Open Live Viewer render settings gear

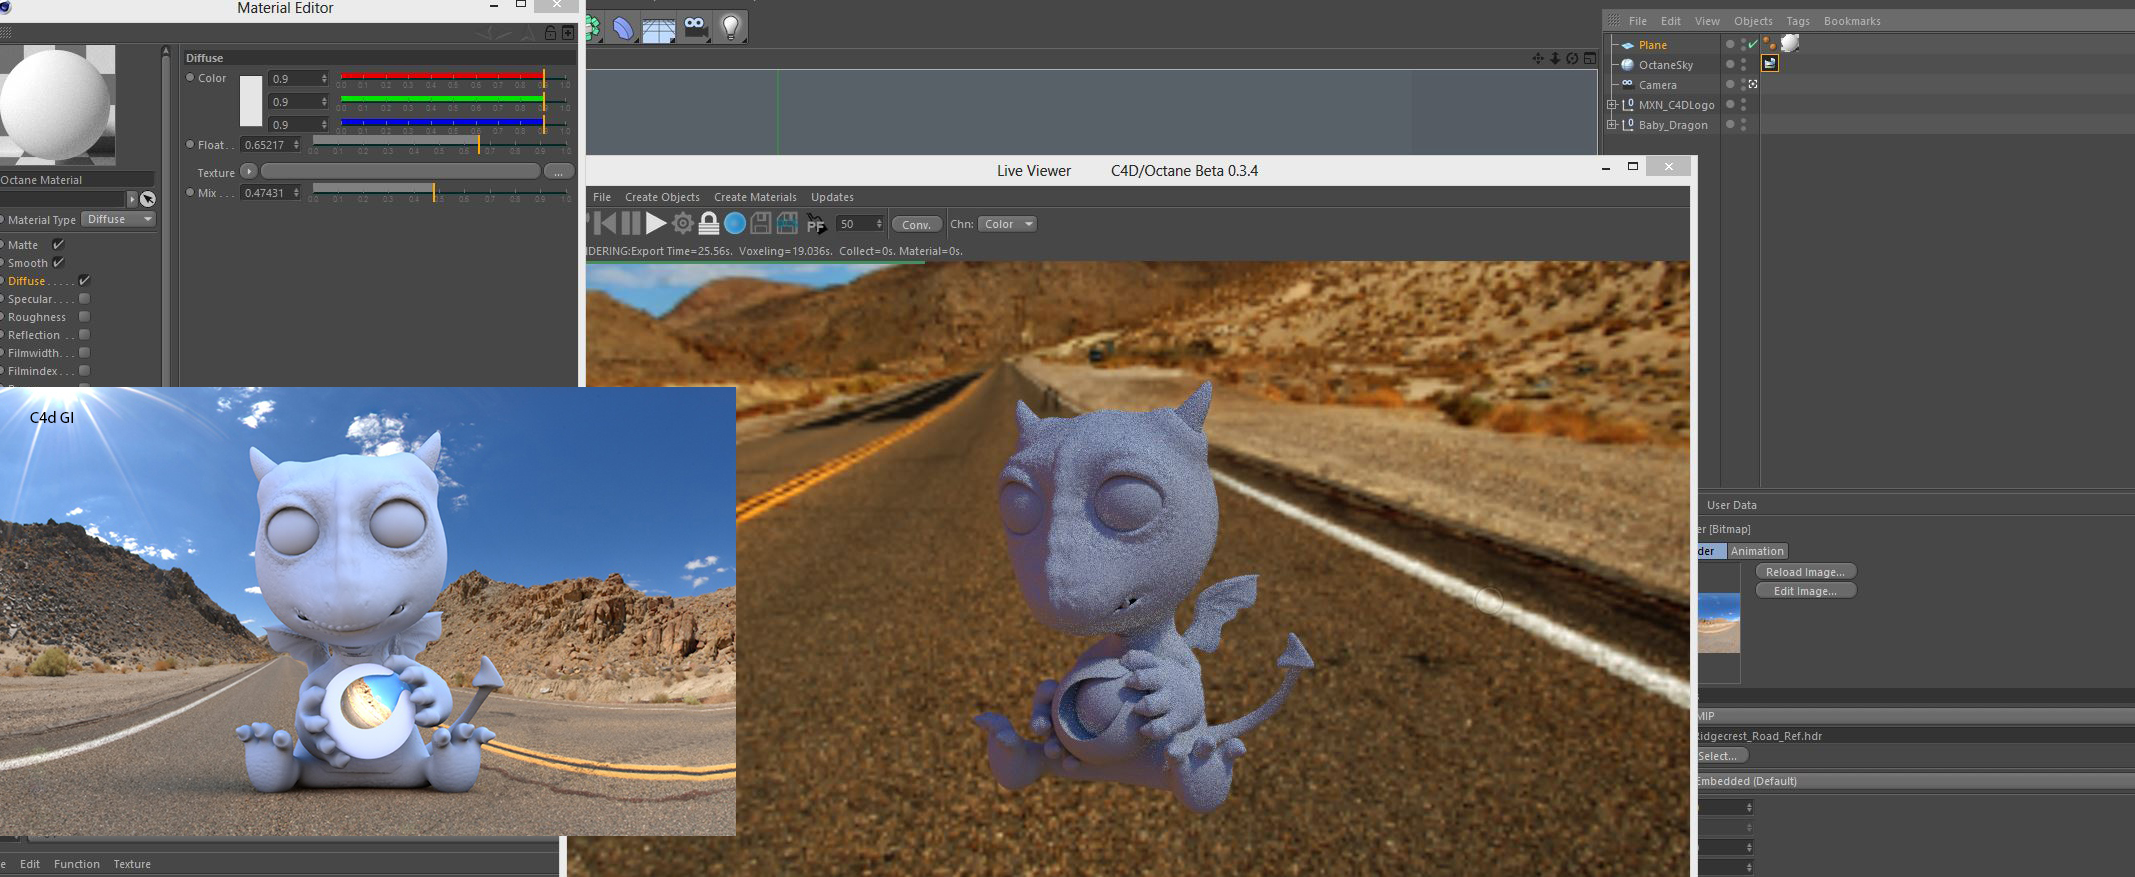pos(682,223)
